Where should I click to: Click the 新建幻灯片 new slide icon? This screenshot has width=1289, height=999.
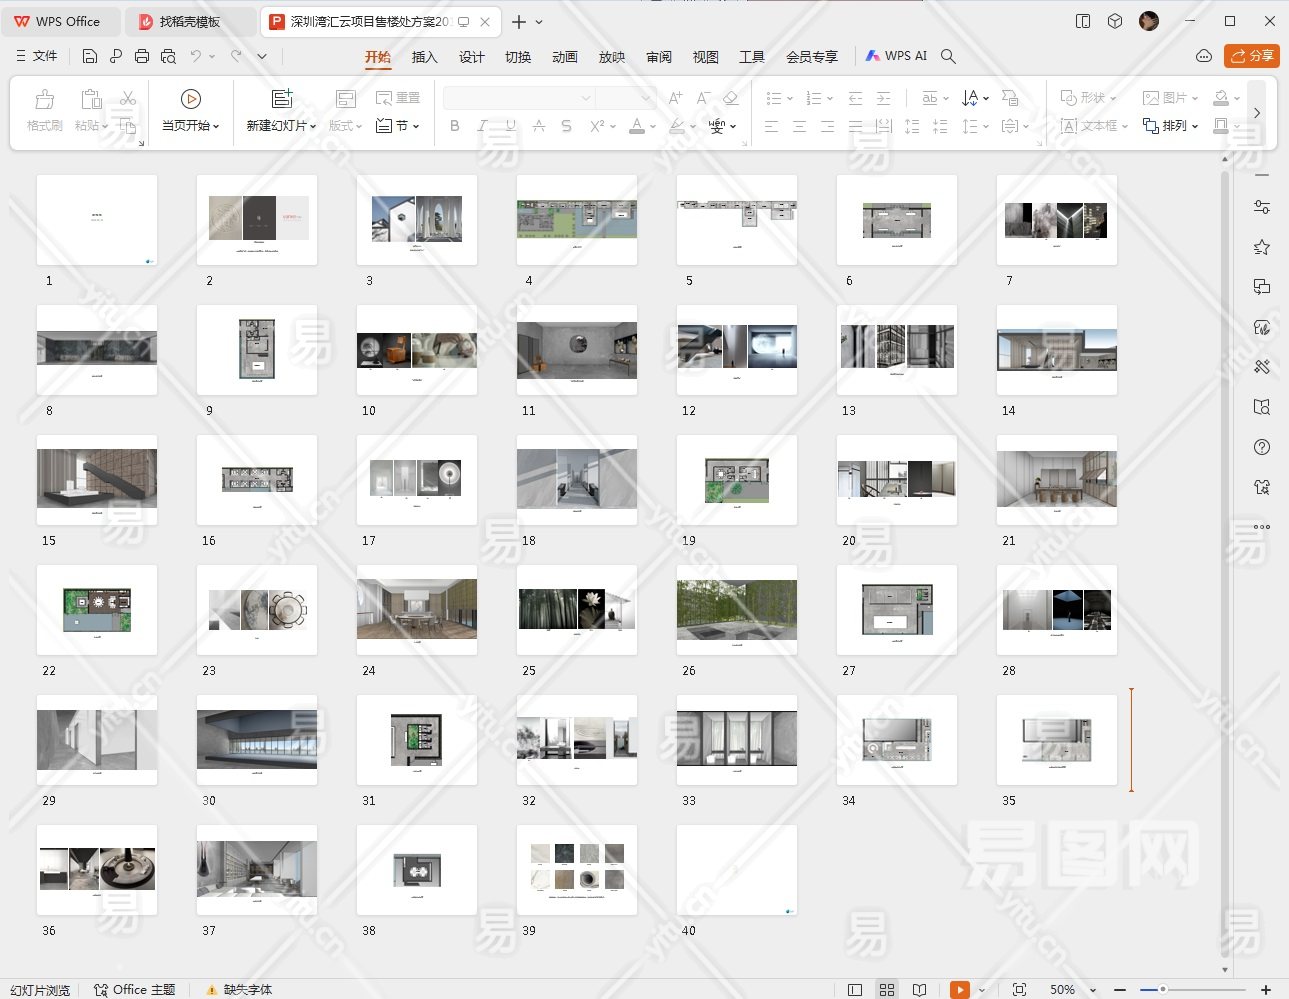tap(282, 99)
